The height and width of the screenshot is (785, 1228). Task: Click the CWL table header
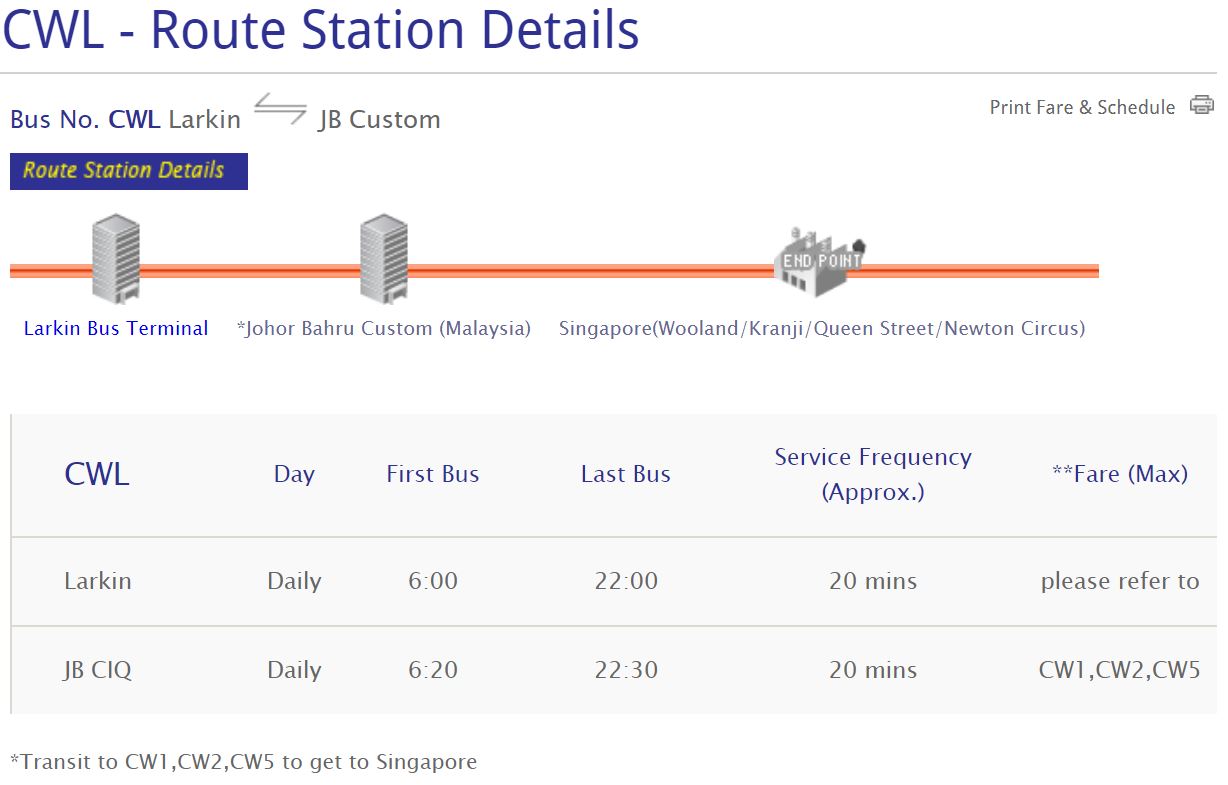point(97,474)
